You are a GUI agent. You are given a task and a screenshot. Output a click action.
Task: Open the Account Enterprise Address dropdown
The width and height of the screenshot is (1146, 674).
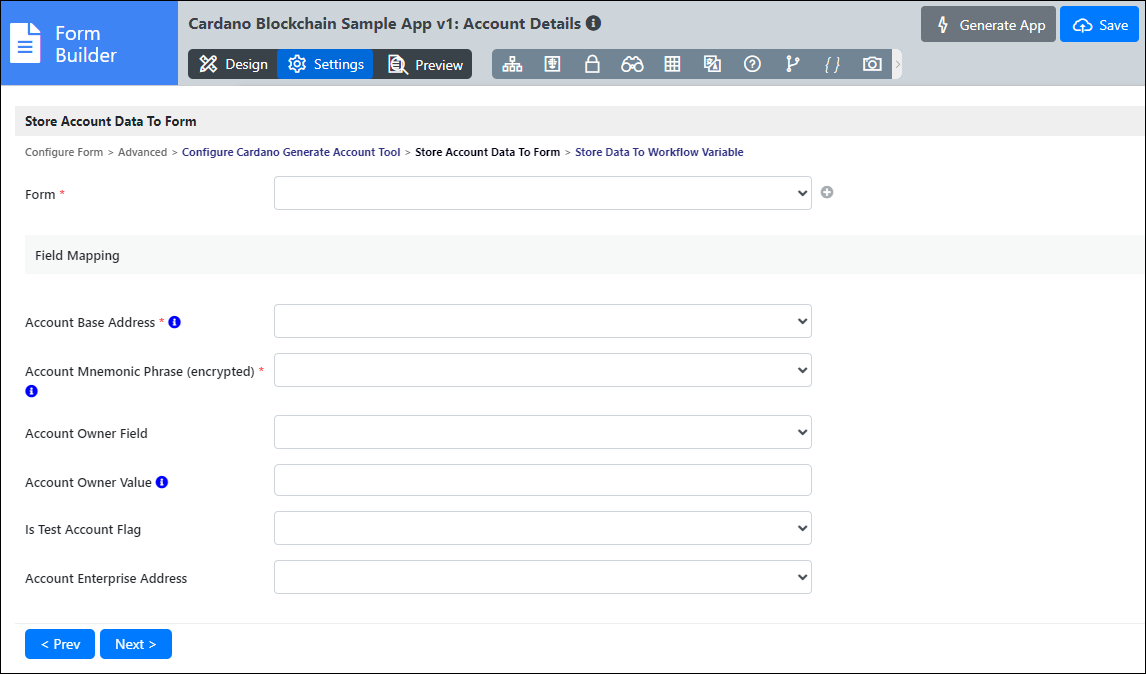point(543,577)
